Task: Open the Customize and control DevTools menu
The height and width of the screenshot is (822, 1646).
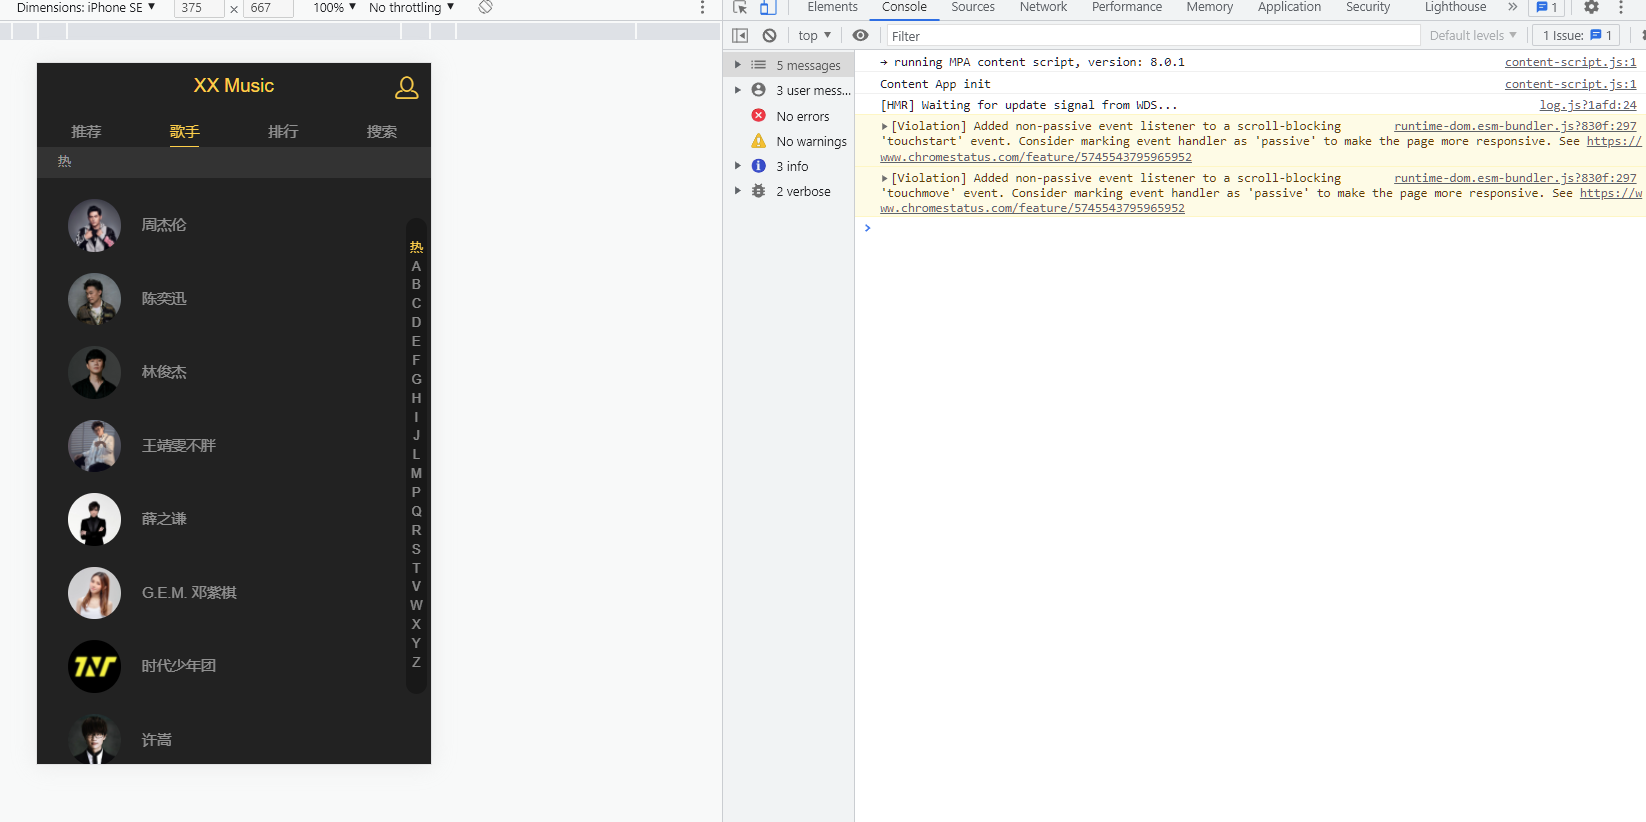Action: pyautogui.click(x=1621, y=7)
